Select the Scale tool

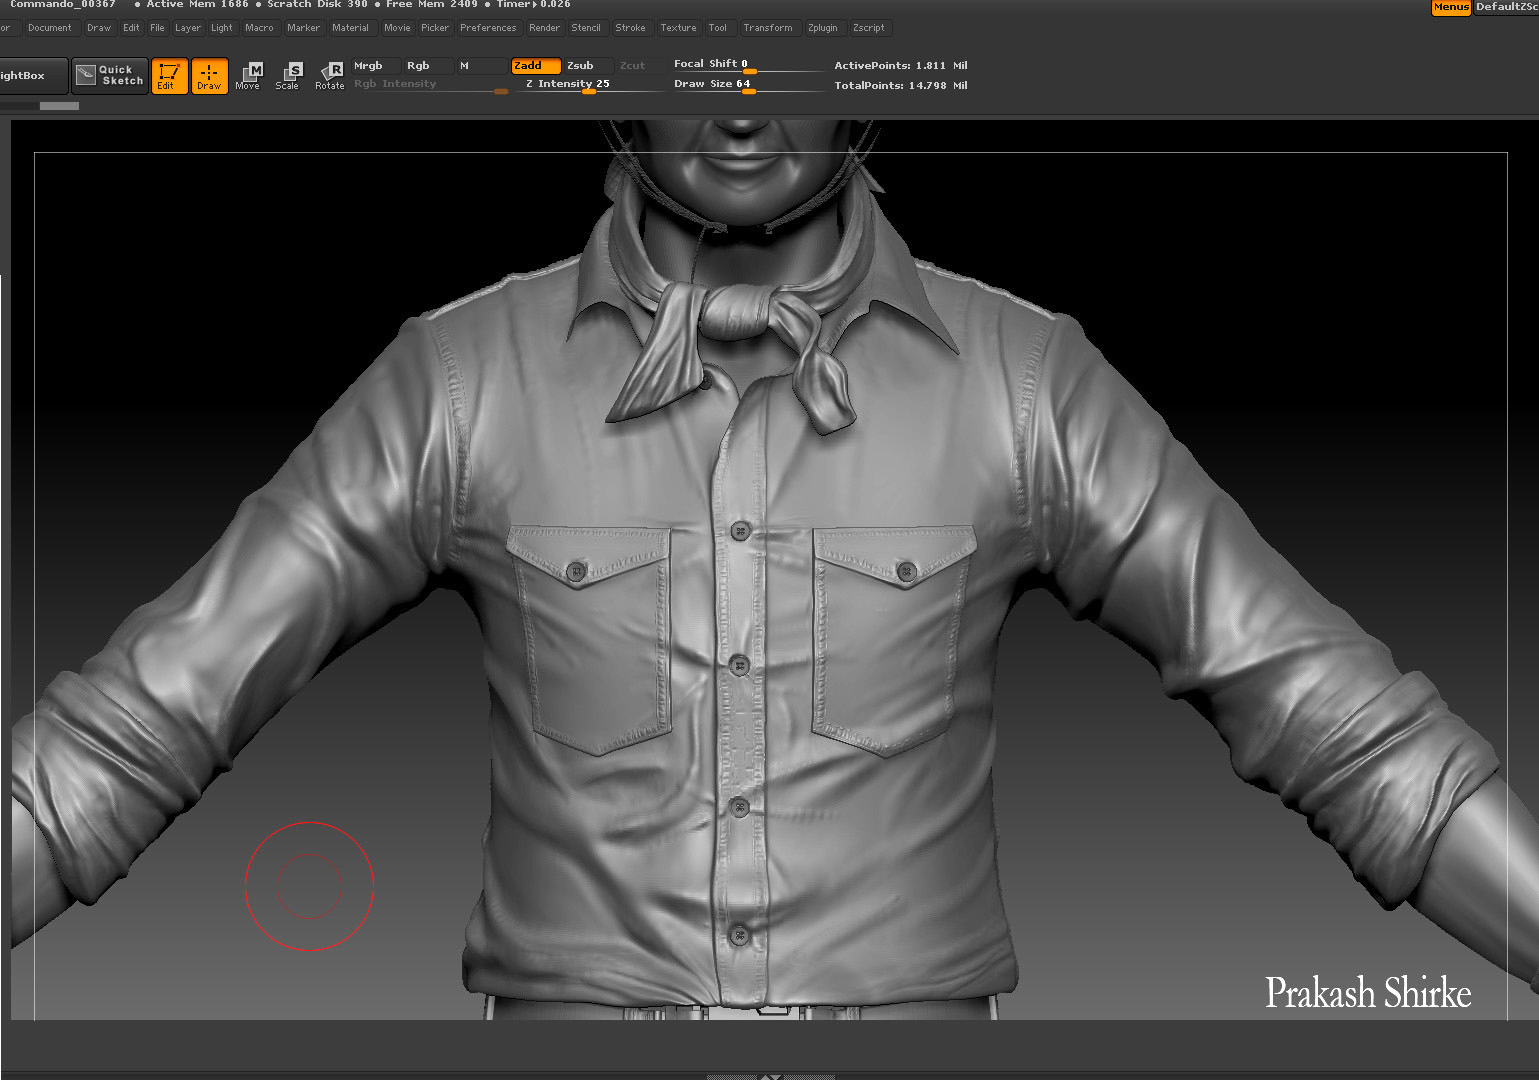288,76
